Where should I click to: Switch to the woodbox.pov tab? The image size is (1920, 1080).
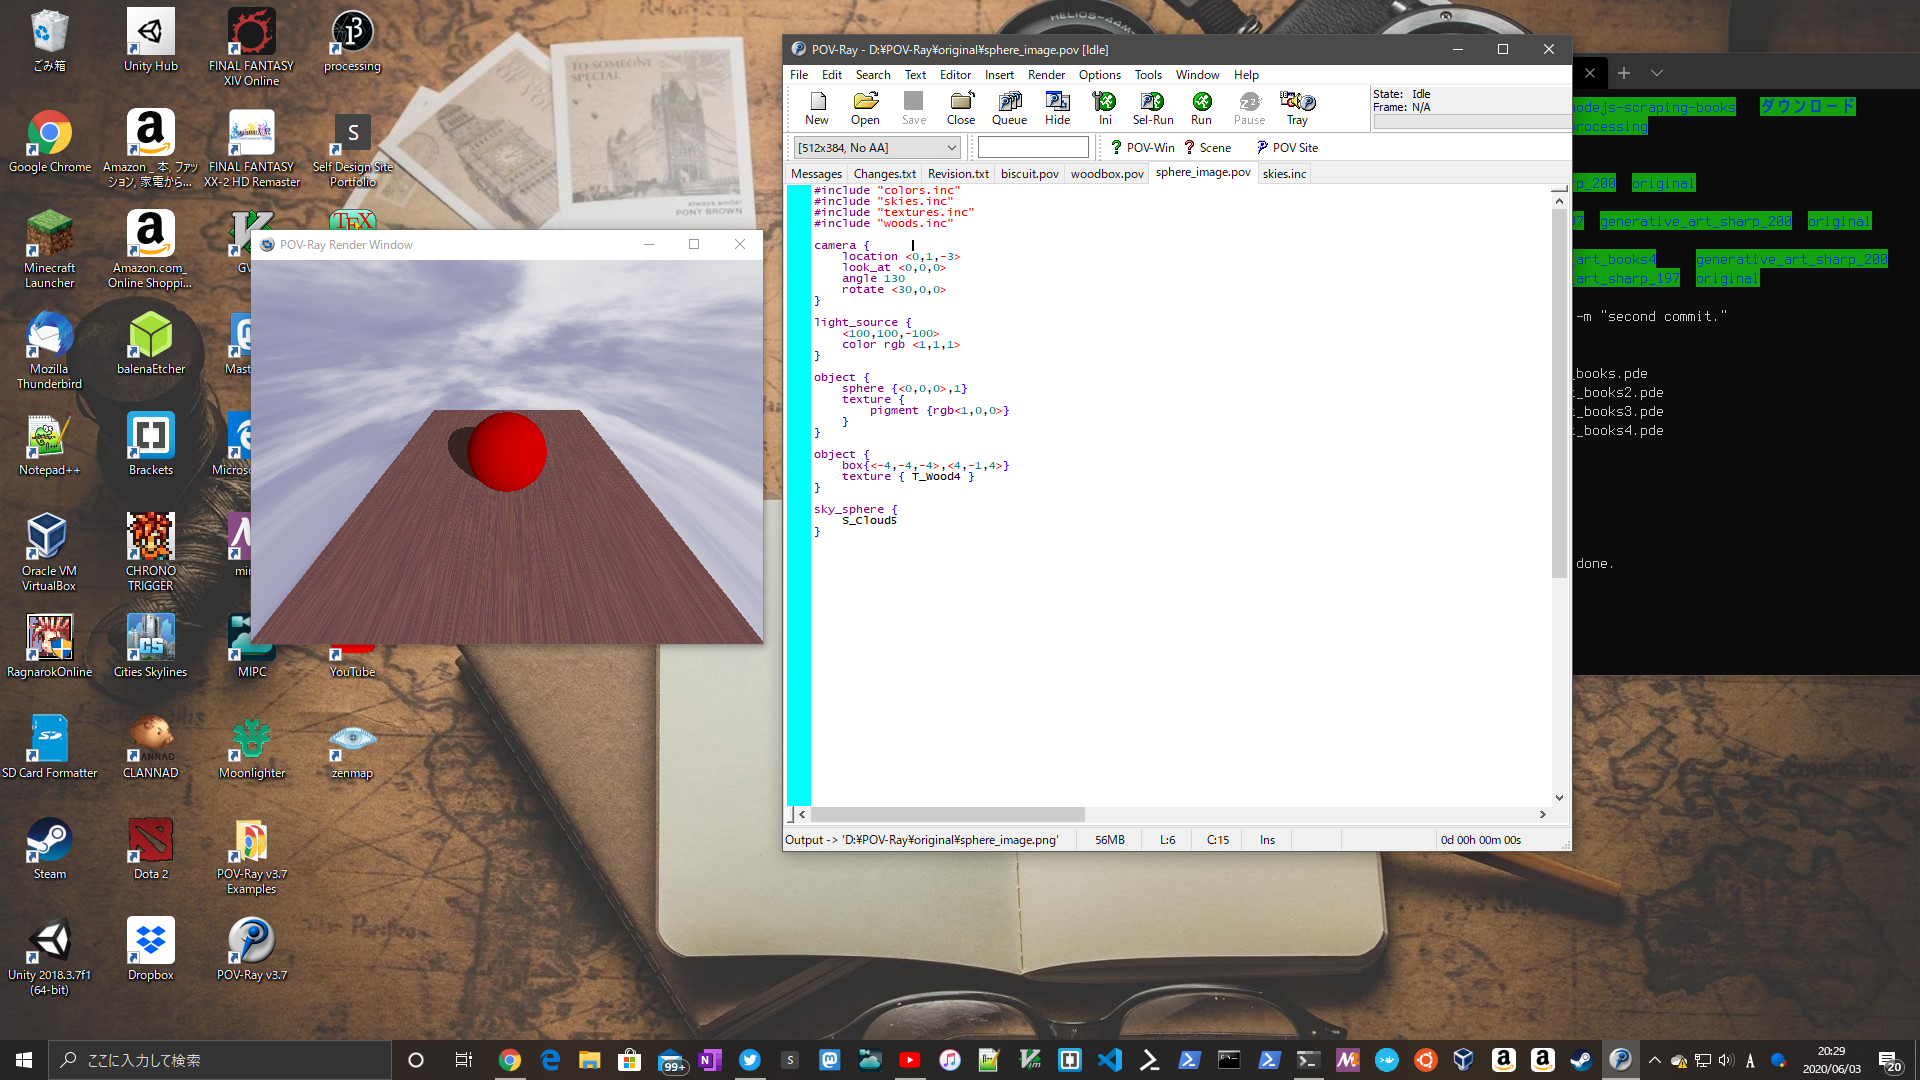1106,174
